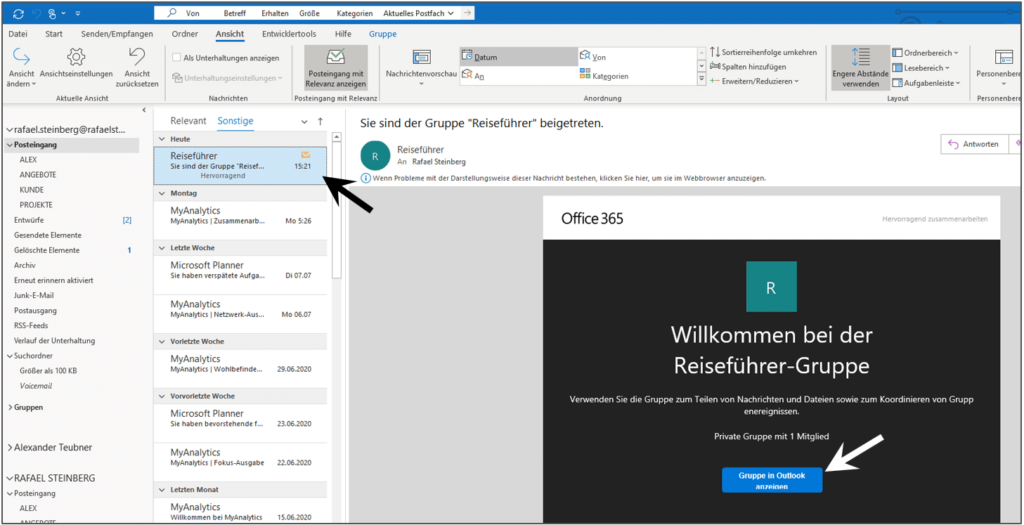
Task: Click the sort direction up arrow
Action: [x=320, y=121]
